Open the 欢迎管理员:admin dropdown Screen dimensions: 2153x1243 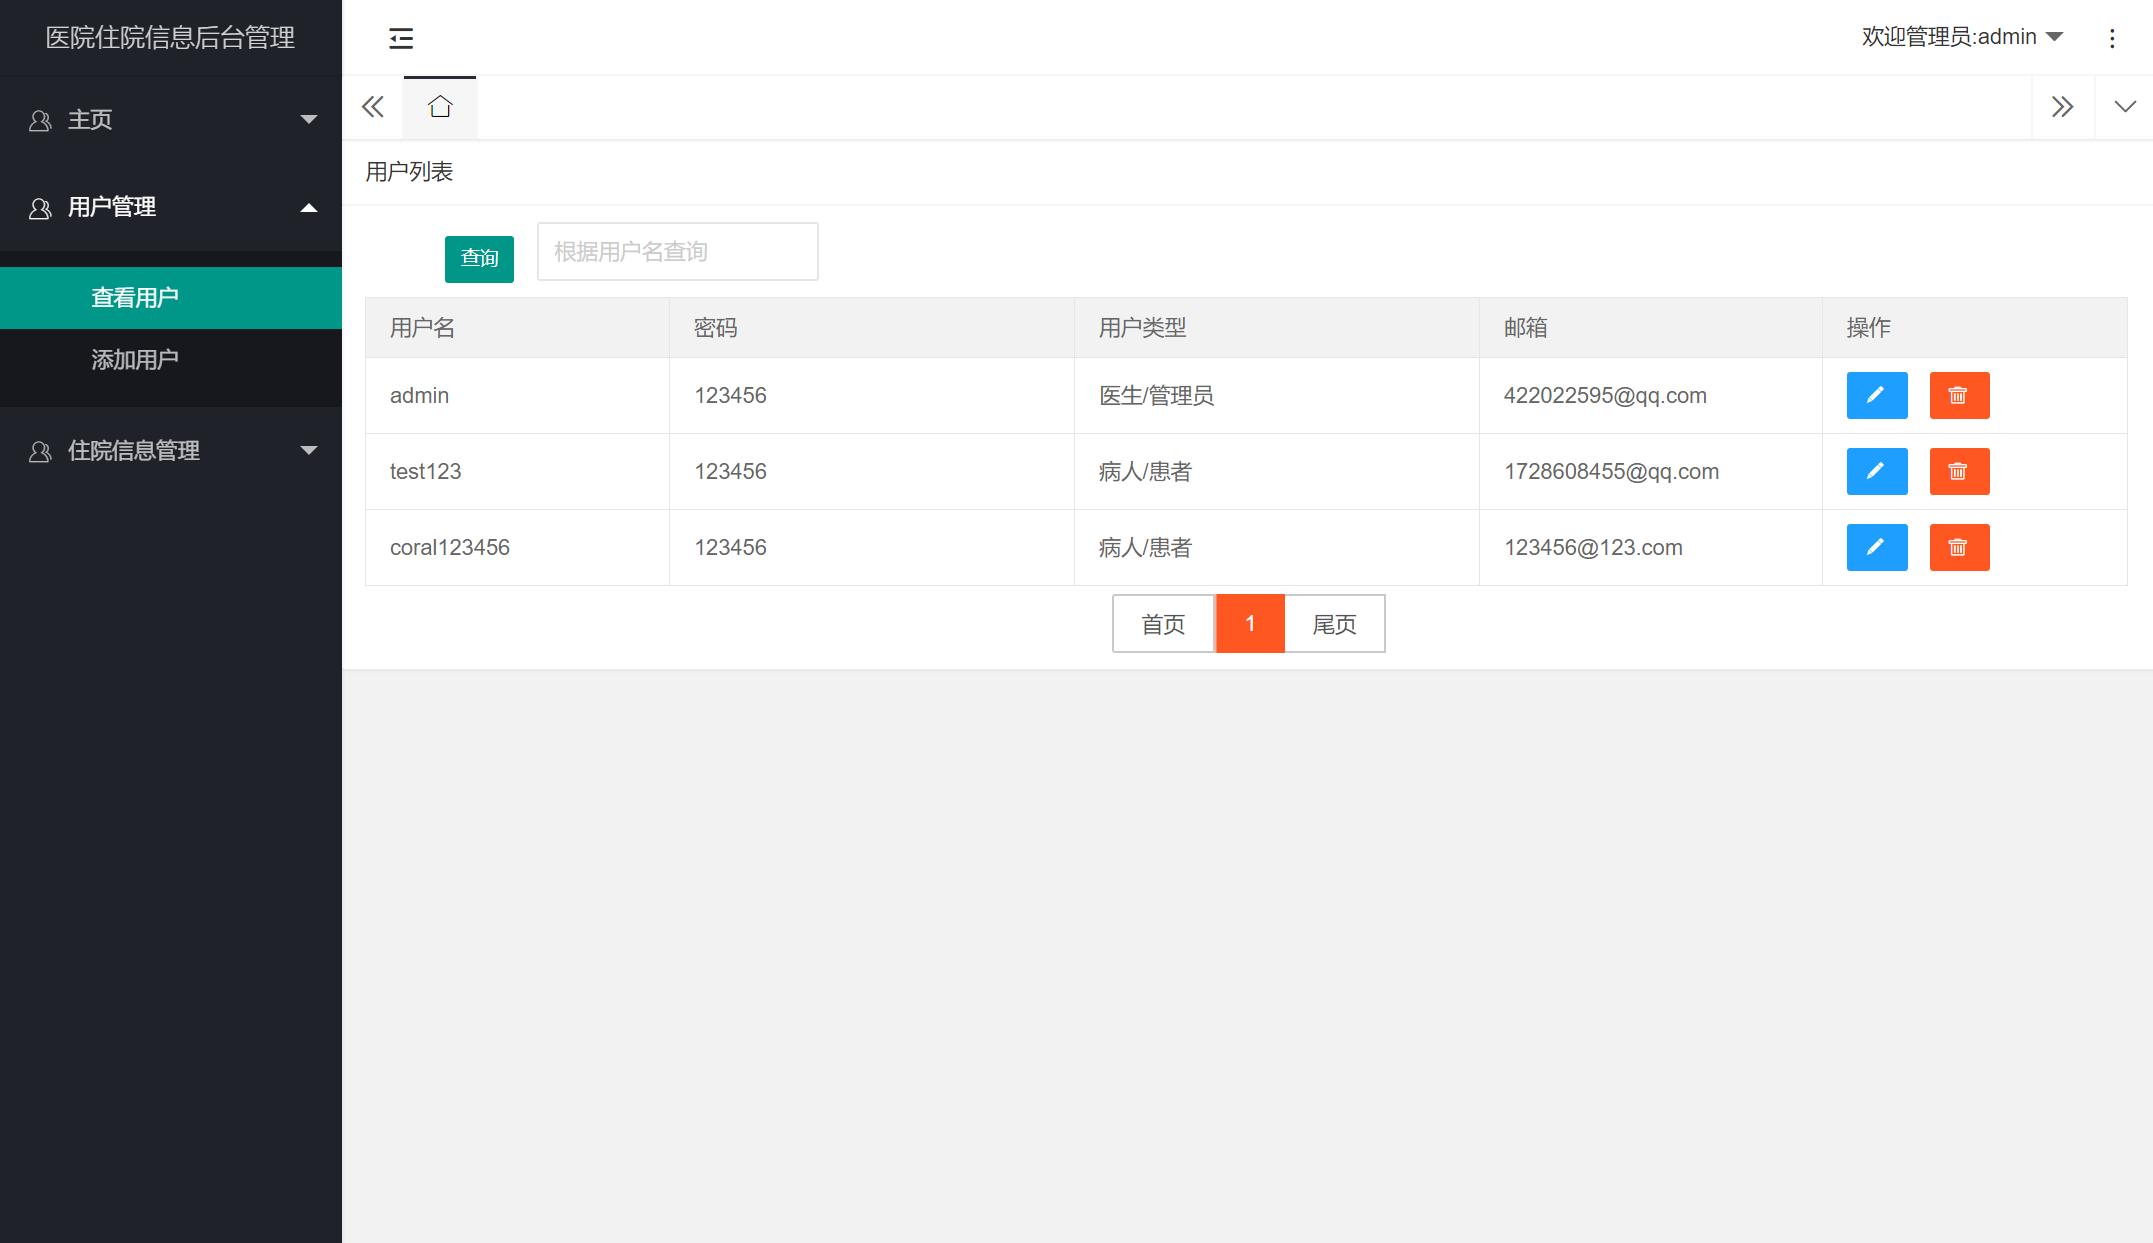tap(1962, 37)
